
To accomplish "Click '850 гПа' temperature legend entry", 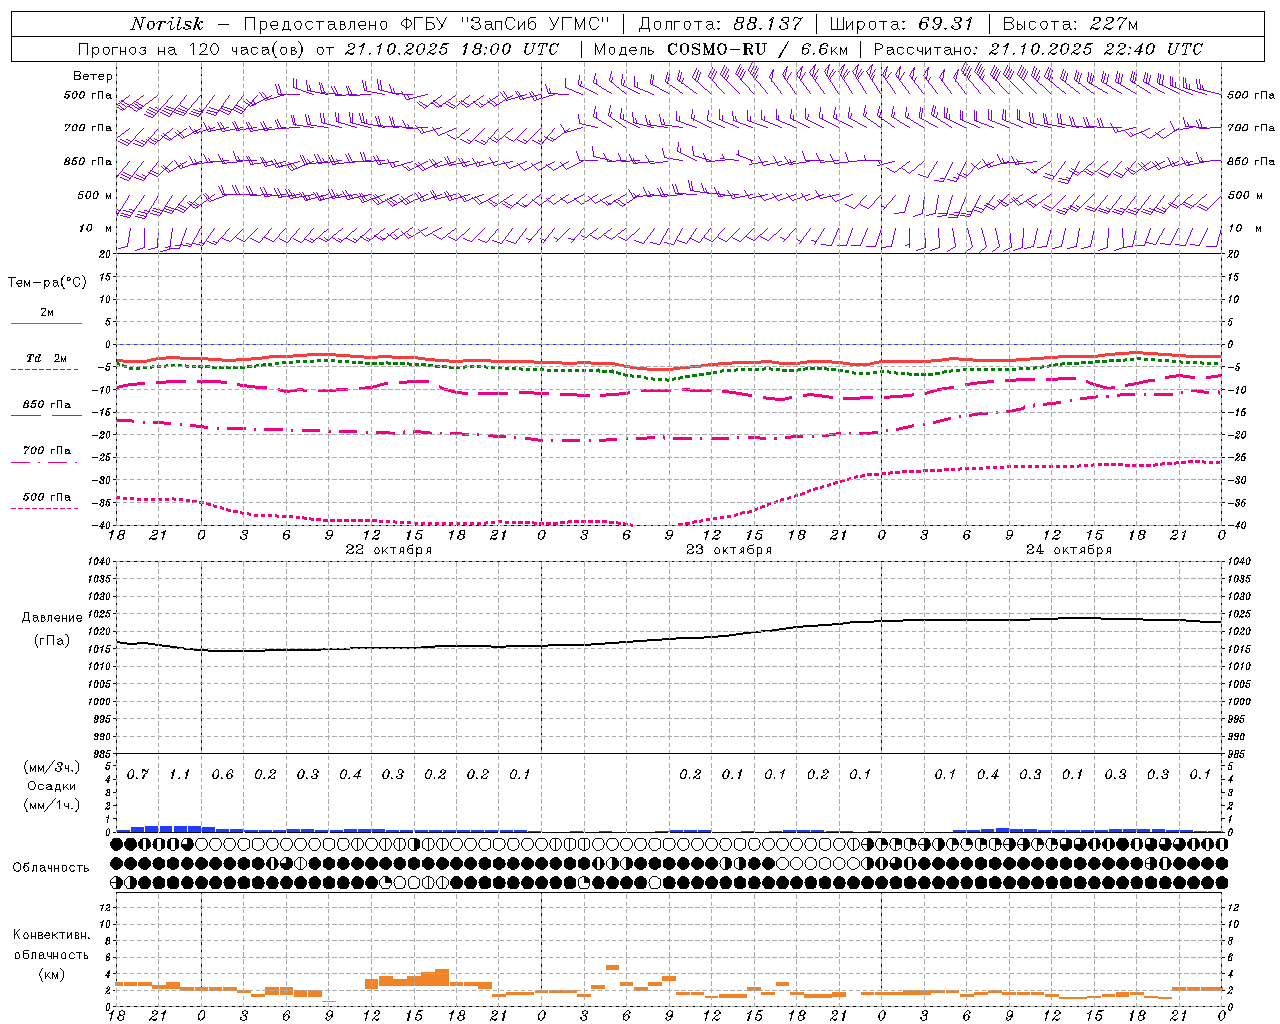I will [x=47, y=405].
